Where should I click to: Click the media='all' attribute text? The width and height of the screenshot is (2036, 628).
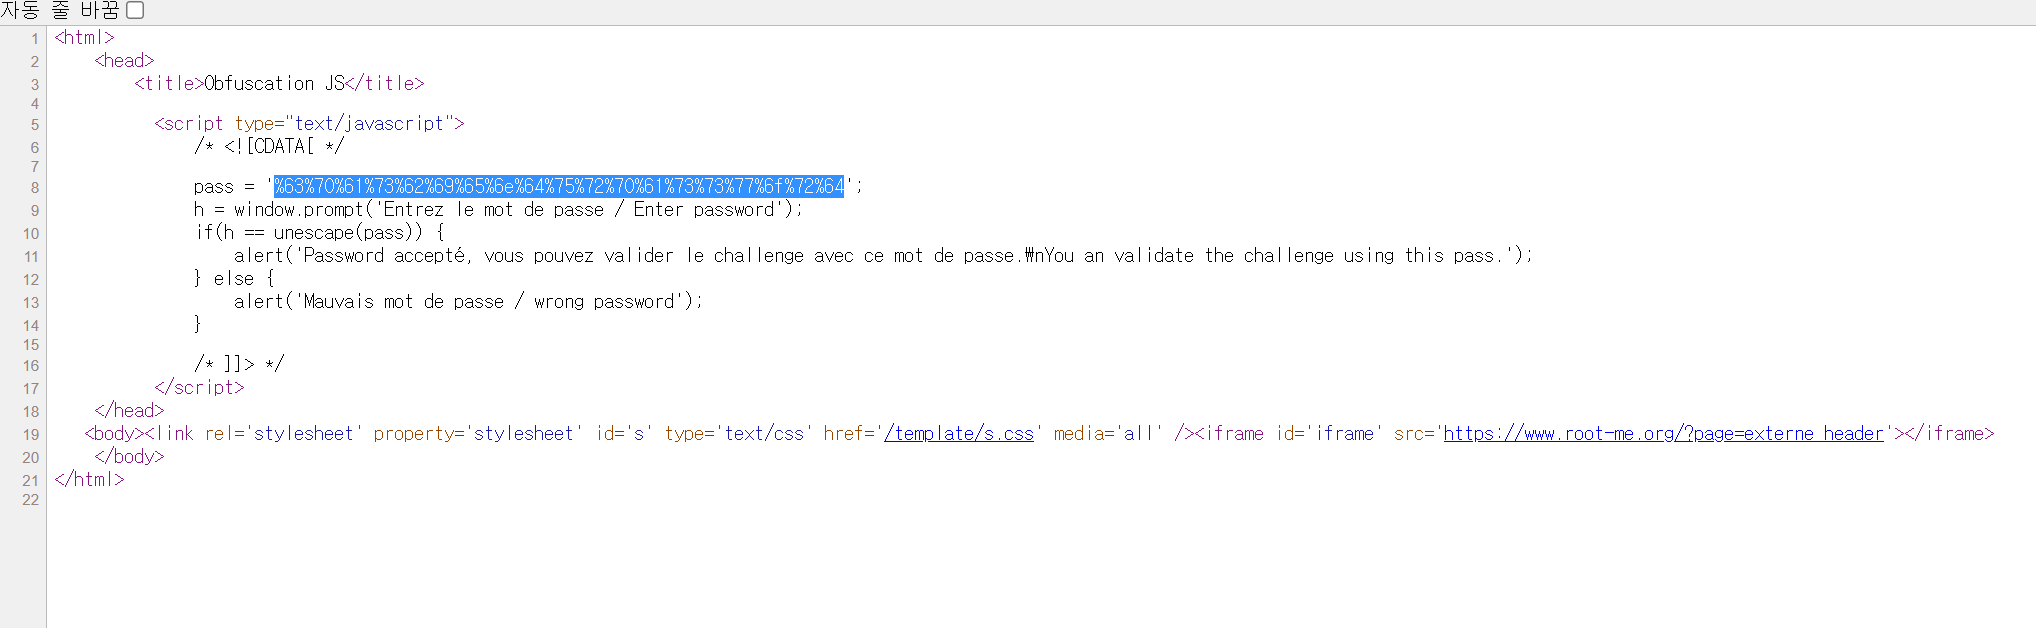(1109, 433)
